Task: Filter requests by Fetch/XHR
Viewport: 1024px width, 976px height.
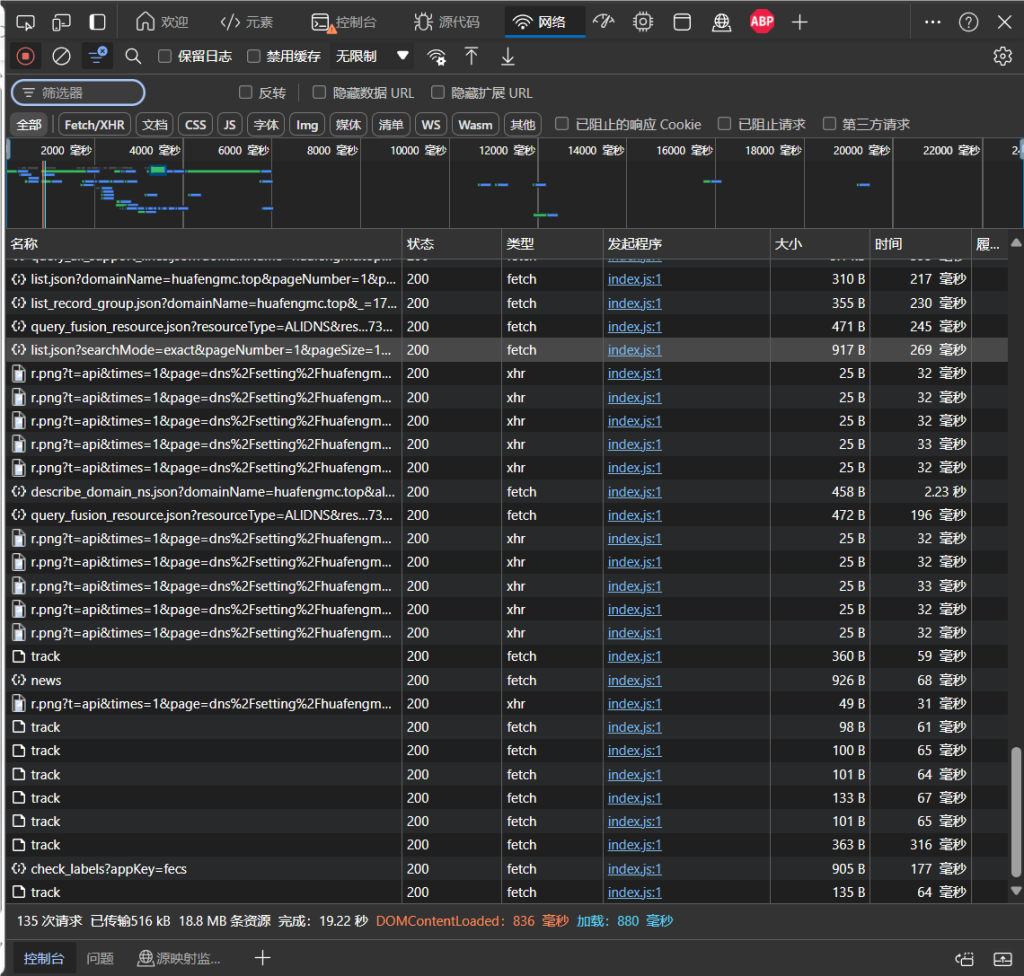Action: (95, 124)
